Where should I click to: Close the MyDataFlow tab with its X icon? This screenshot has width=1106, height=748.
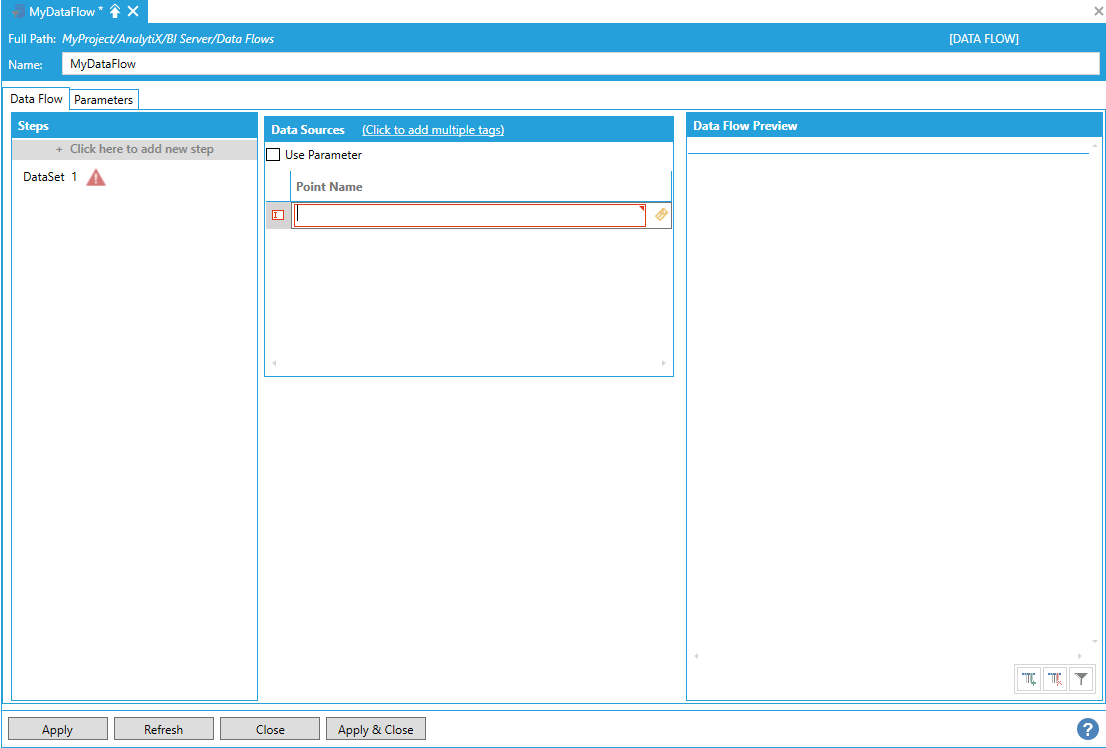[x=133, y=12]
